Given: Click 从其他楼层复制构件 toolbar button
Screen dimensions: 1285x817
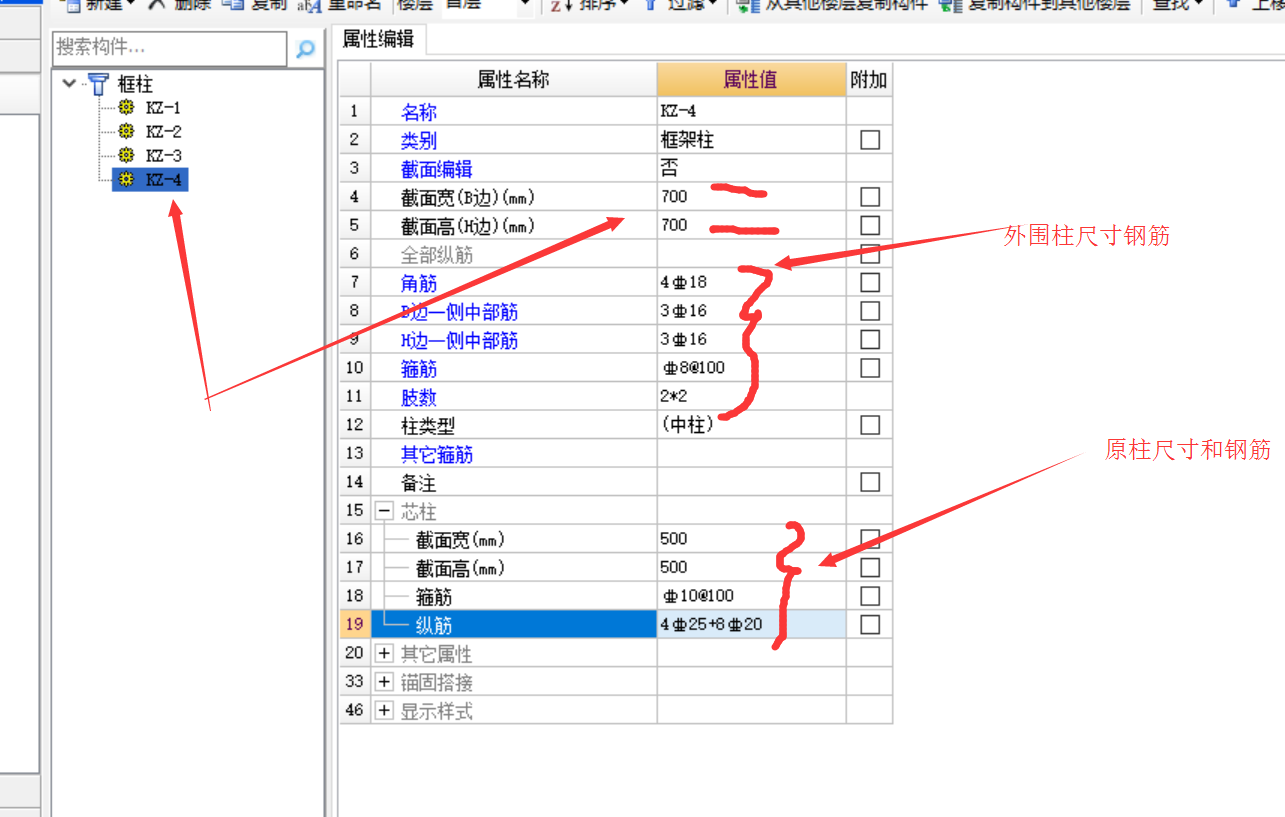Looking at the screenshot, I should 832,5.
